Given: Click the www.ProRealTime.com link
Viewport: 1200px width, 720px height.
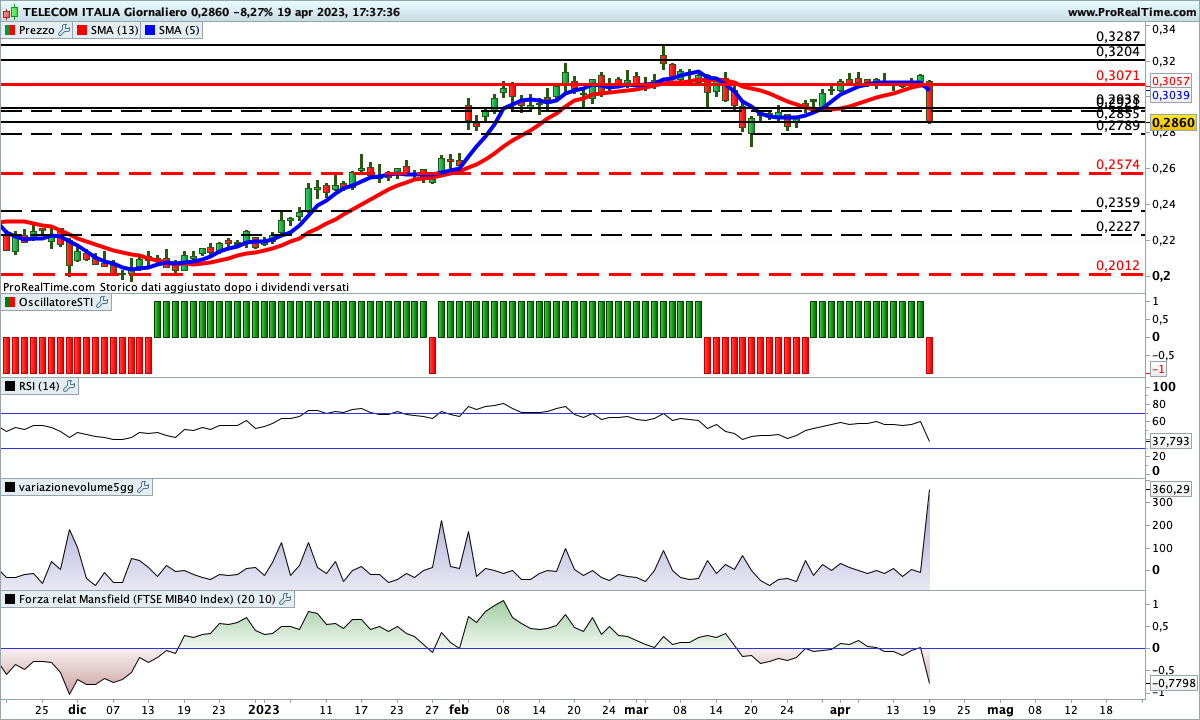Looking at the screenshot, I should 1132,12.
